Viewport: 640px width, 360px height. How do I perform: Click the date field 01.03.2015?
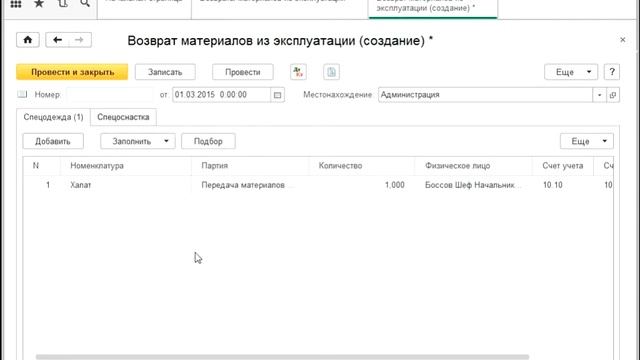(x=221, y=95)
